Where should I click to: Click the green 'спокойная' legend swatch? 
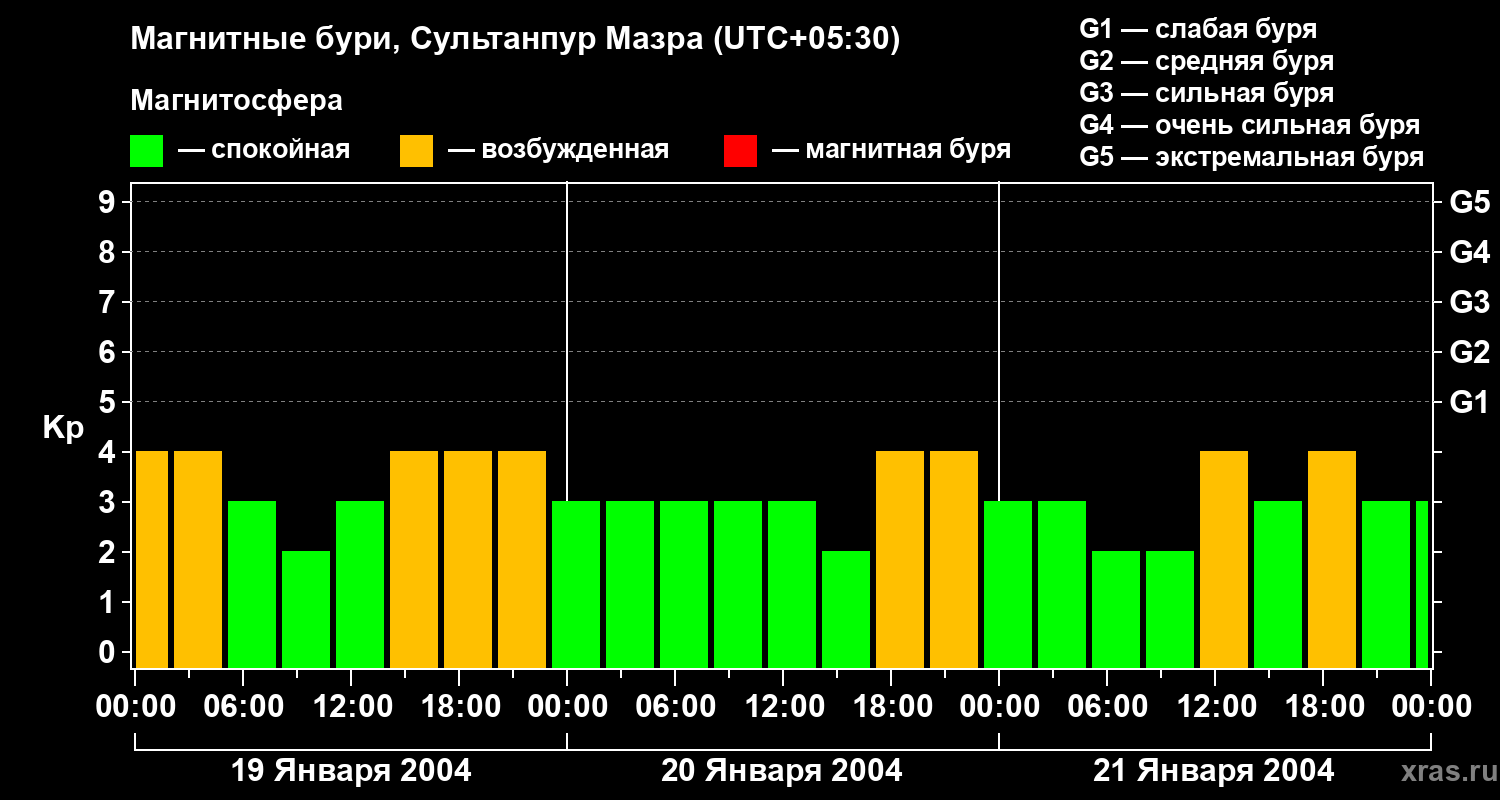[146, 151]
